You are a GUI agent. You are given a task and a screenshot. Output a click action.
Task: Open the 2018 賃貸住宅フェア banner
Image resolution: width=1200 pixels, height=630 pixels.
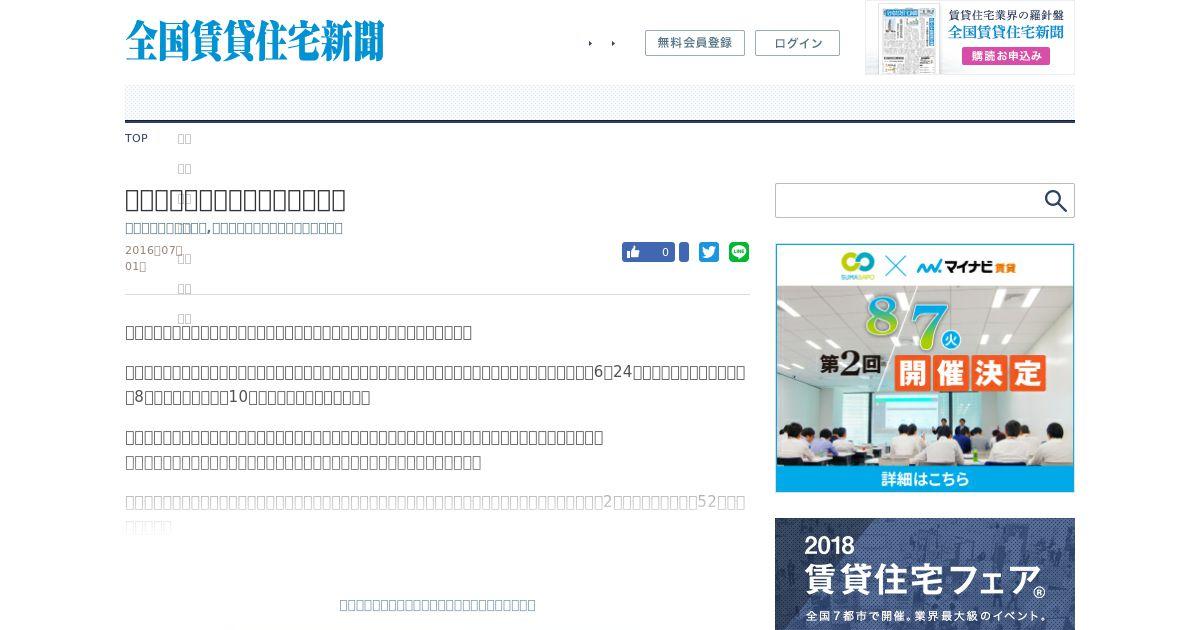click(925, 574)
